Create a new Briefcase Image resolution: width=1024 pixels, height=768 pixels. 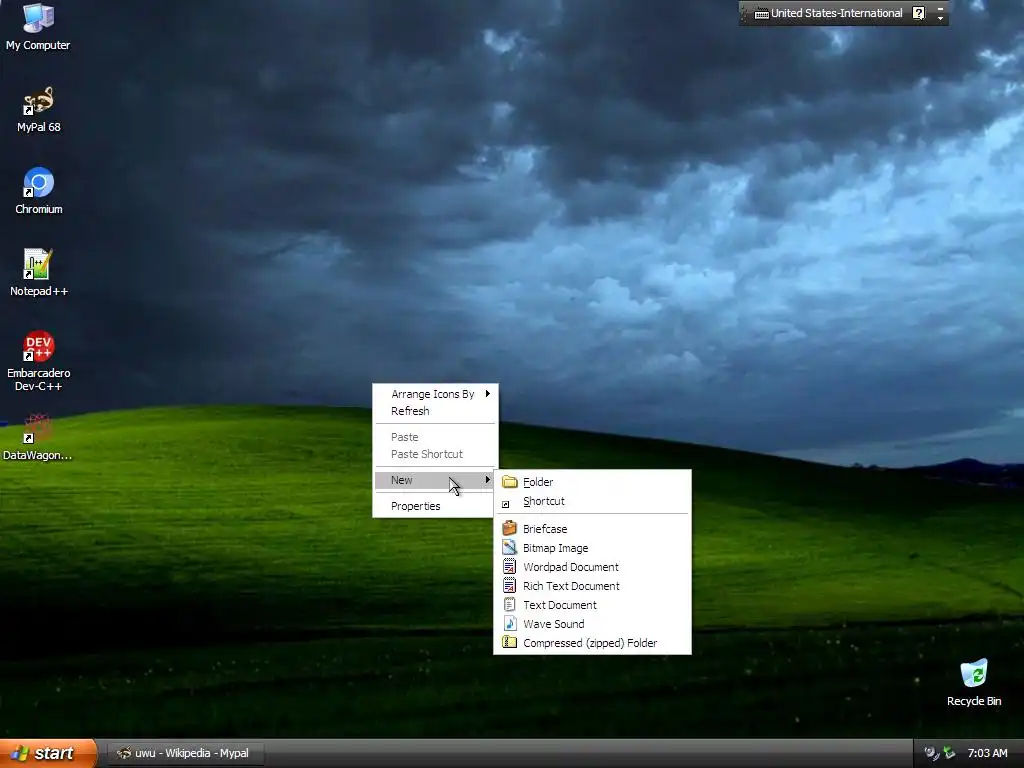coord(592,529)
